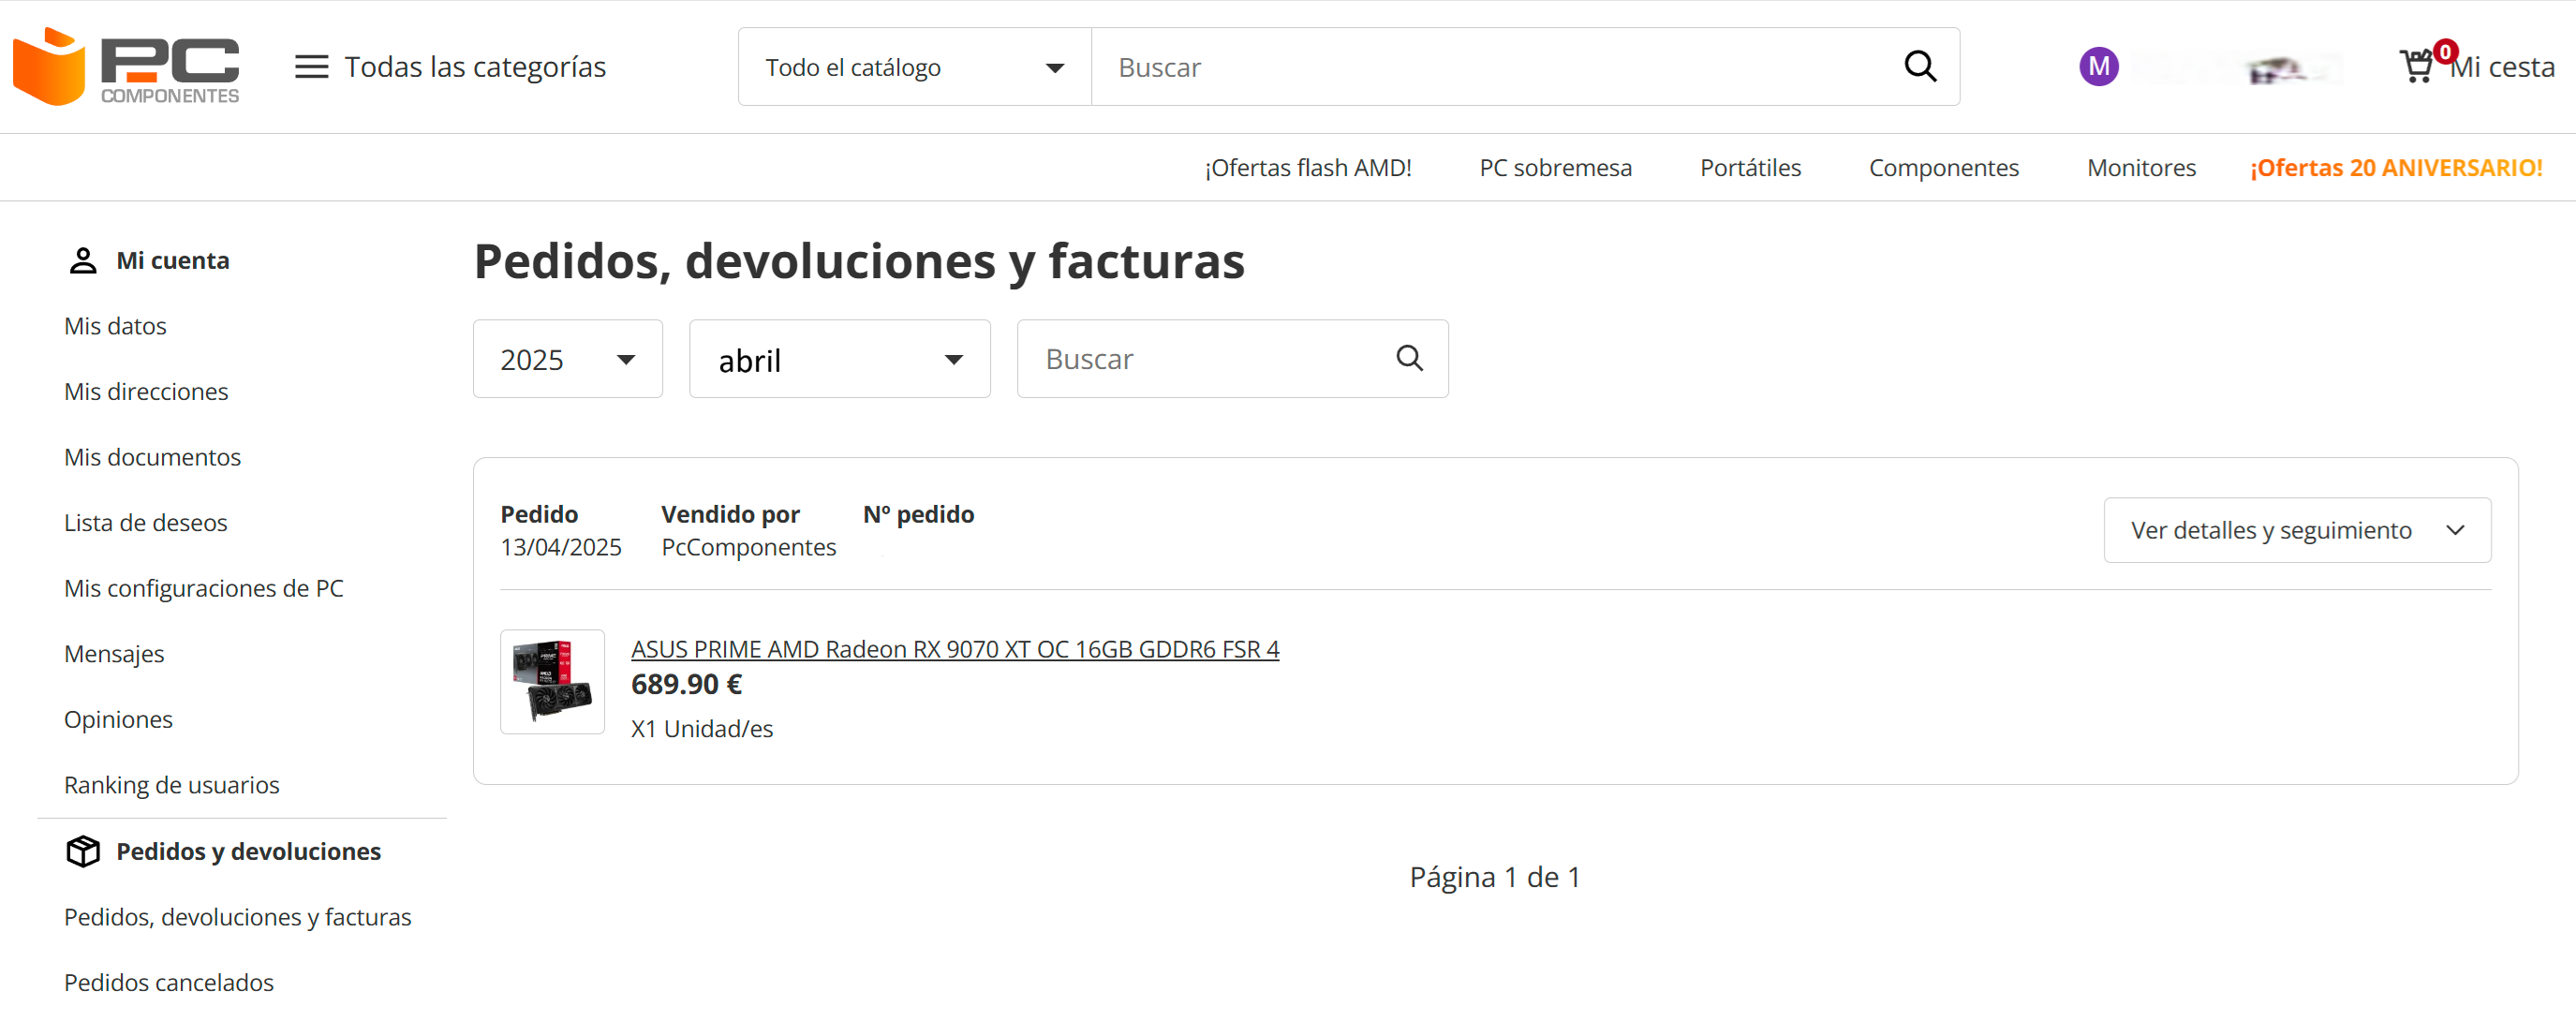Open Mis configuraciones de PC
Viewport: 2576px width, 1021px height.
204,588
